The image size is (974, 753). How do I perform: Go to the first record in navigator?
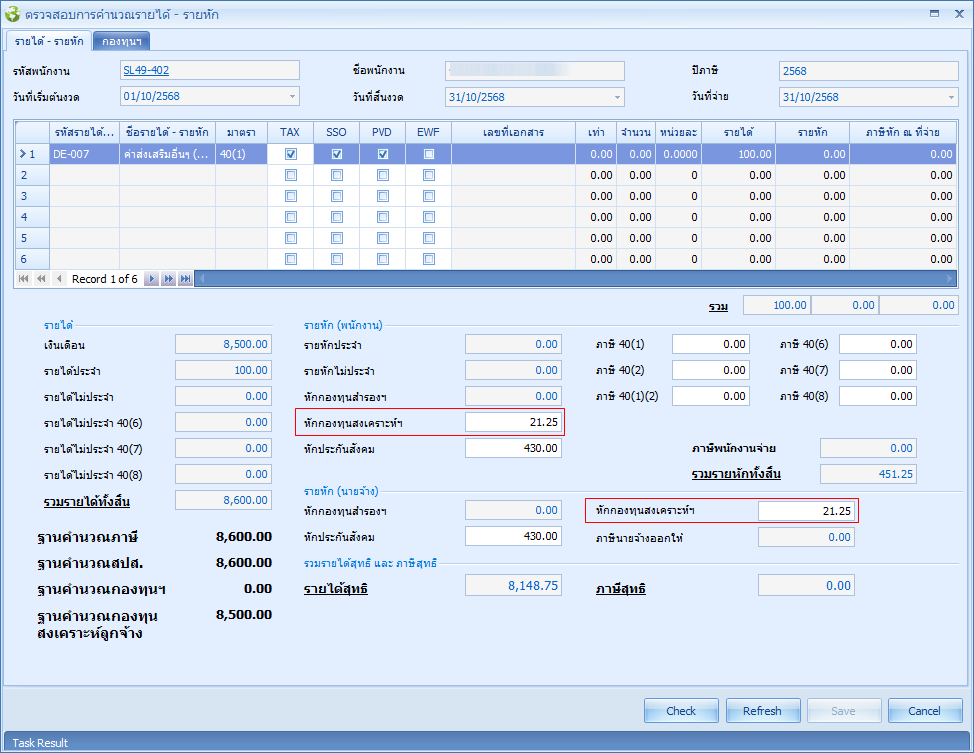(25, 279)
